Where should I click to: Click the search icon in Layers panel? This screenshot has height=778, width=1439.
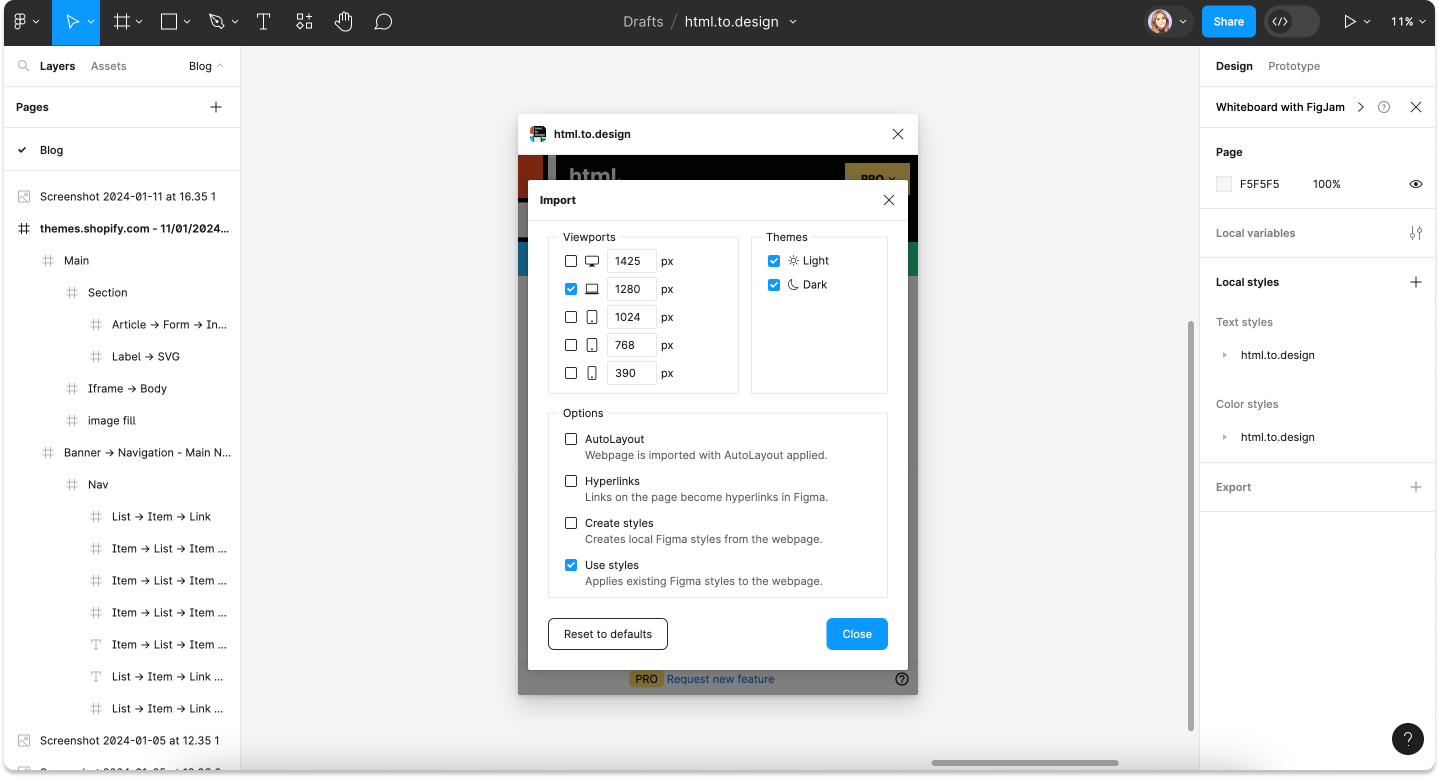pyautogui.click(x=24, y=66)
